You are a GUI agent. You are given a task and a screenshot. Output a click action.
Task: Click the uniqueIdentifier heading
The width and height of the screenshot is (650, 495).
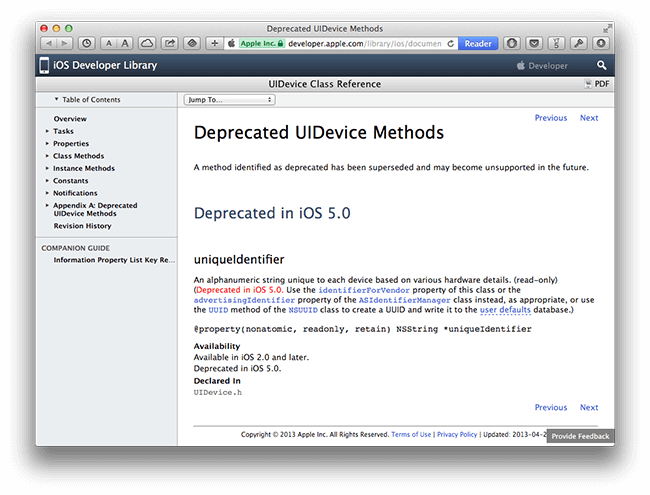239,260
